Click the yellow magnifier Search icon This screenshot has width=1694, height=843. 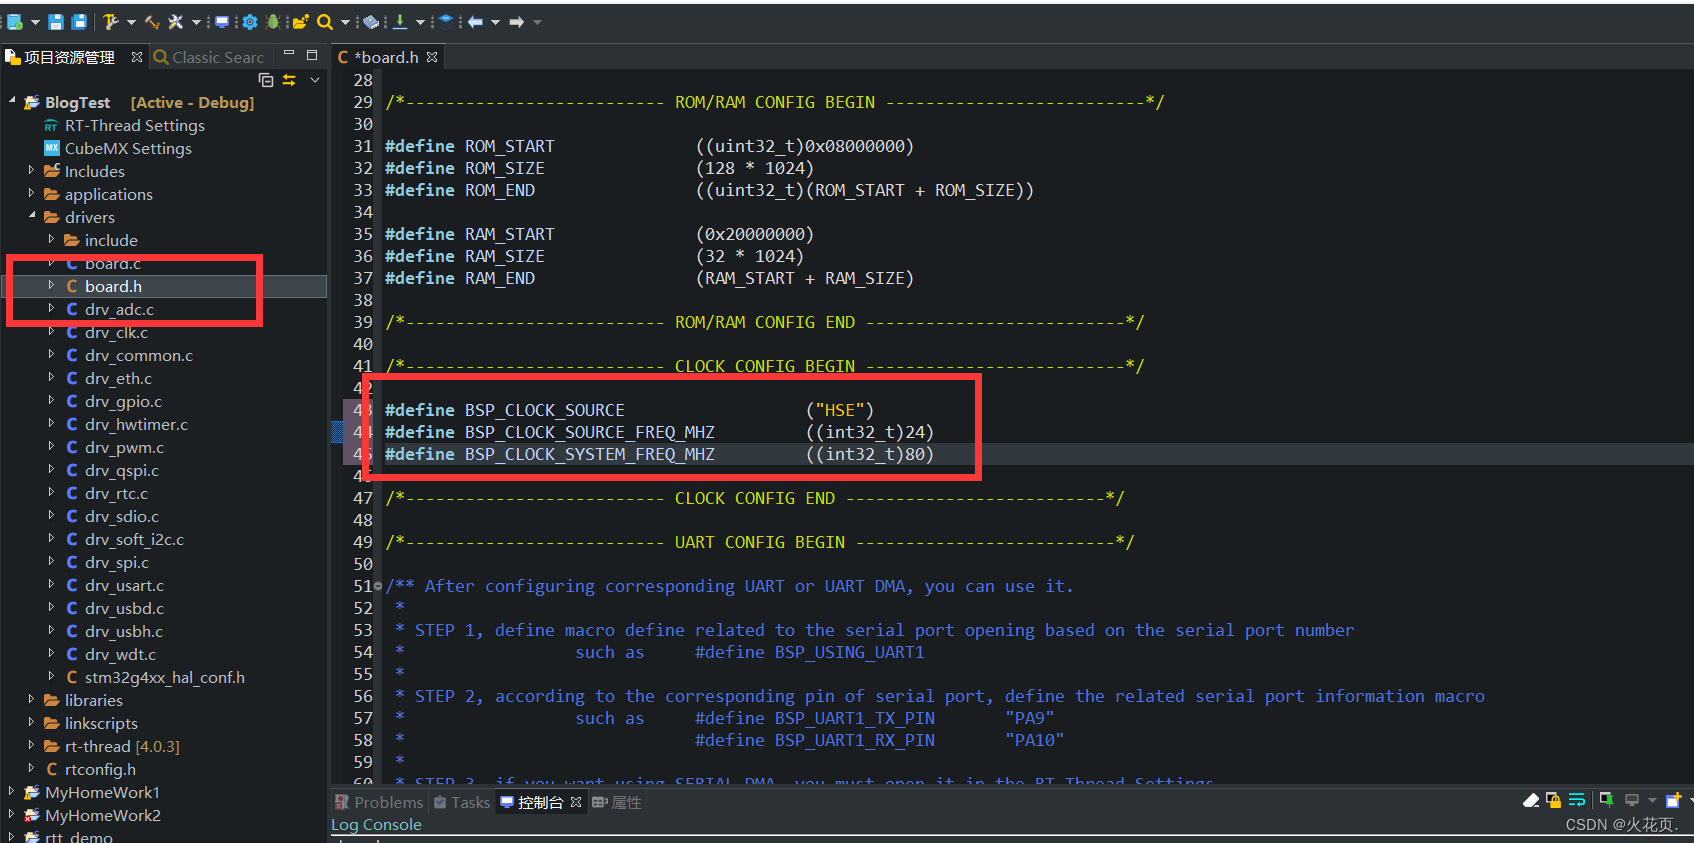325,22
